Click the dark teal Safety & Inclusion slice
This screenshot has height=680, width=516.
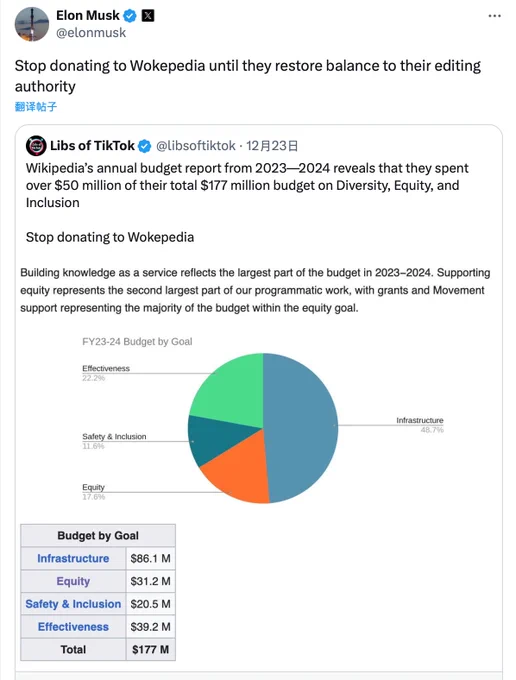tap(212, 440)
